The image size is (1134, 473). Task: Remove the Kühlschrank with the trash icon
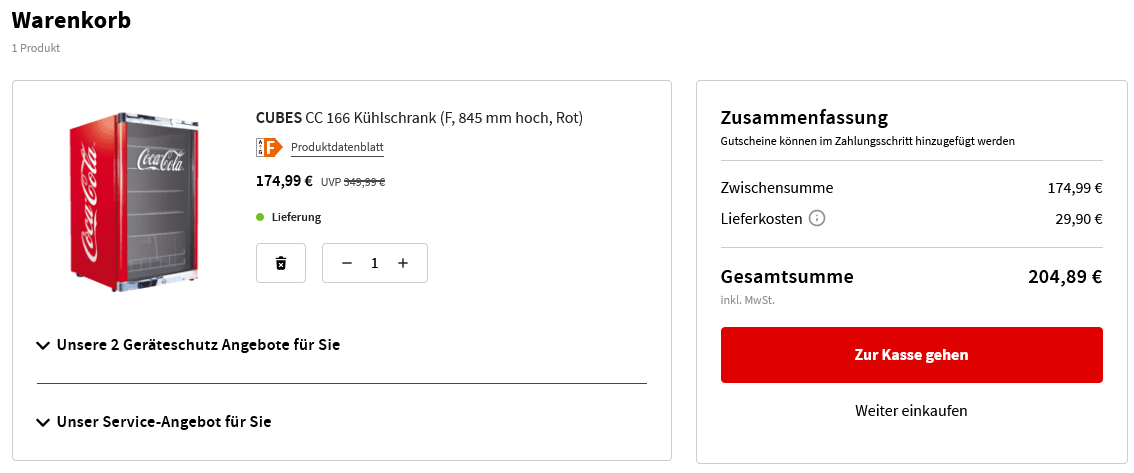pyautogui.click(x=281, y=263)
